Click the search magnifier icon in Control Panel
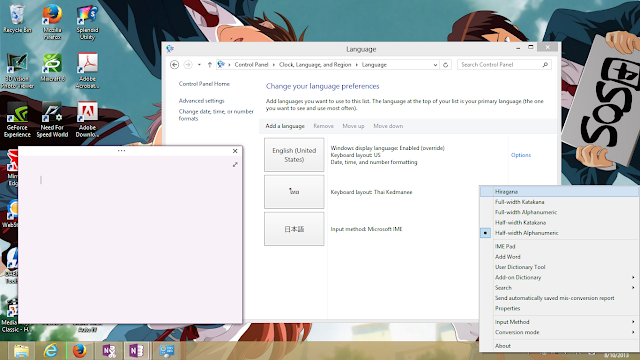The height and width of the screenshot is (360, 640). coord(545,64)
